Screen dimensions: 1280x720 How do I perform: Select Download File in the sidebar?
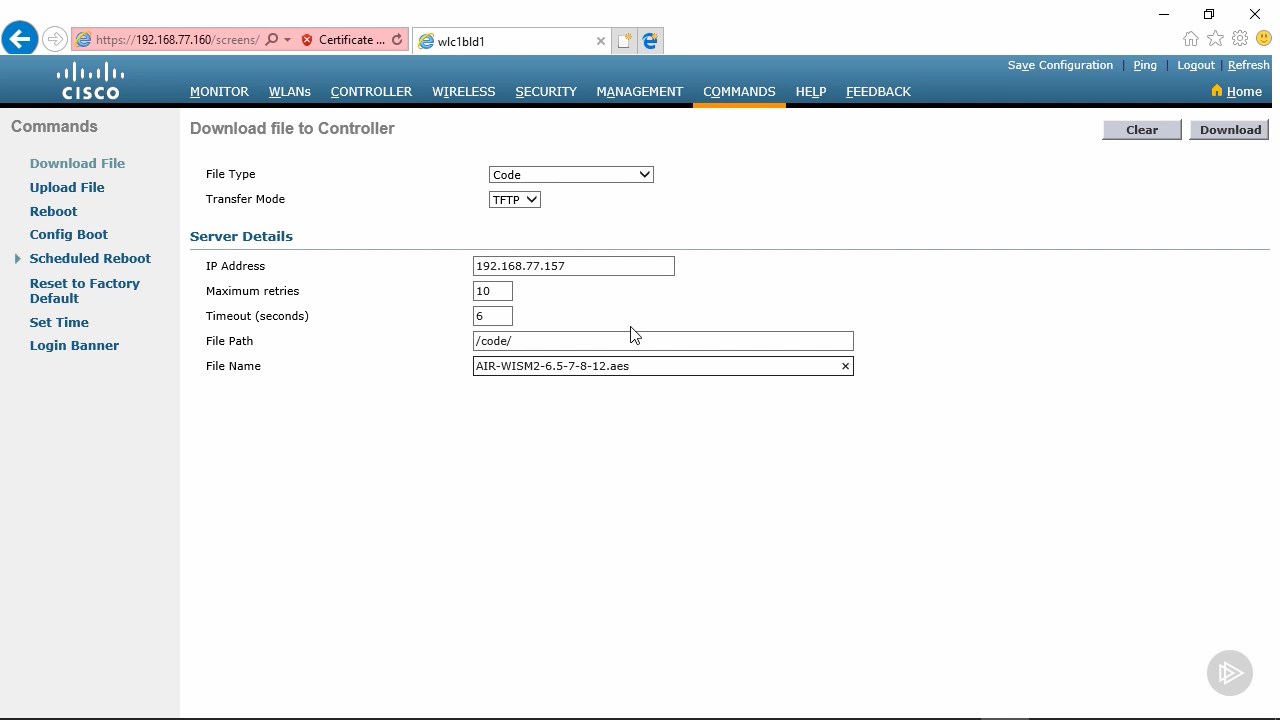[x=77, y=163]
